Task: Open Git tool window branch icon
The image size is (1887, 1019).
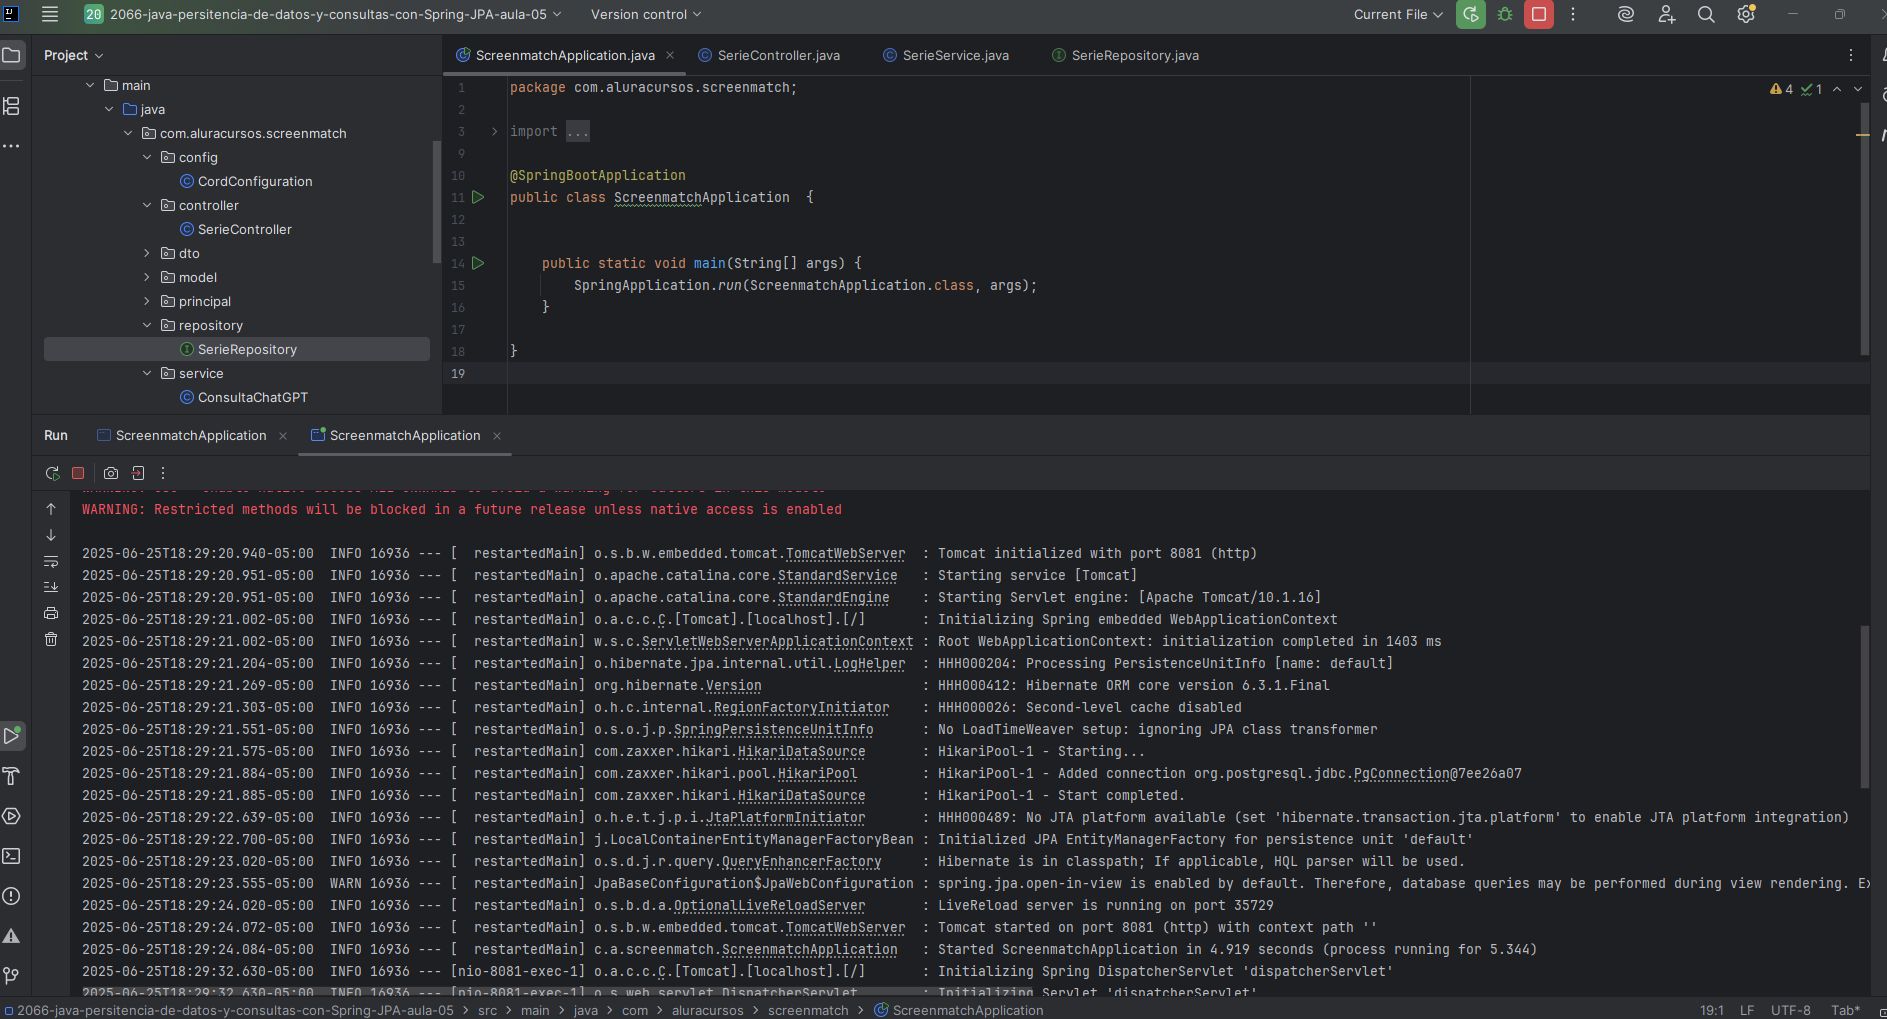Action: coord(12,976)
